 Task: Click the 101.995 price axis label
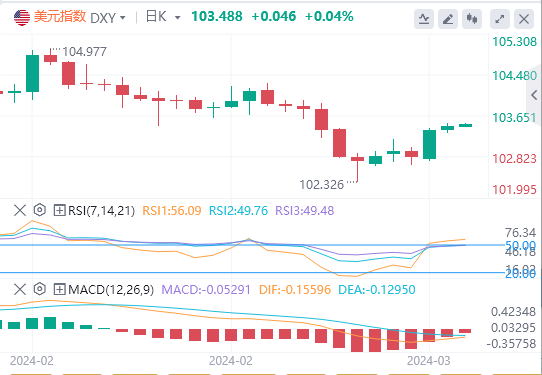coord(515,190)
